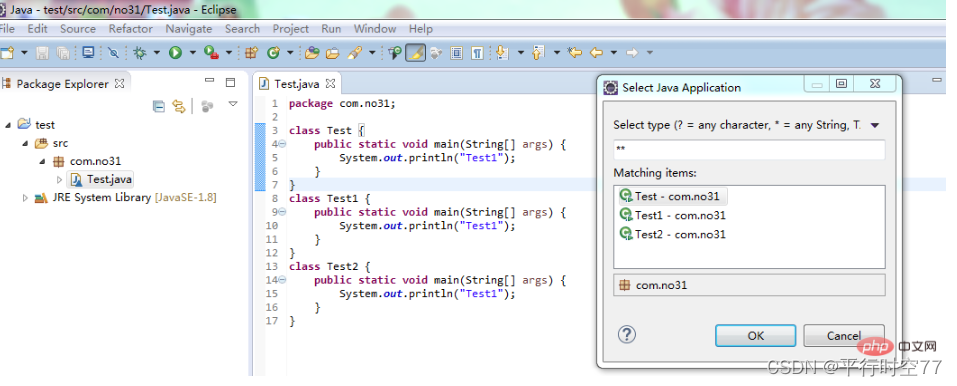The image size is (957, 386).
Task: Open the Debug dropdown arrow
Action: coord(157,53)
